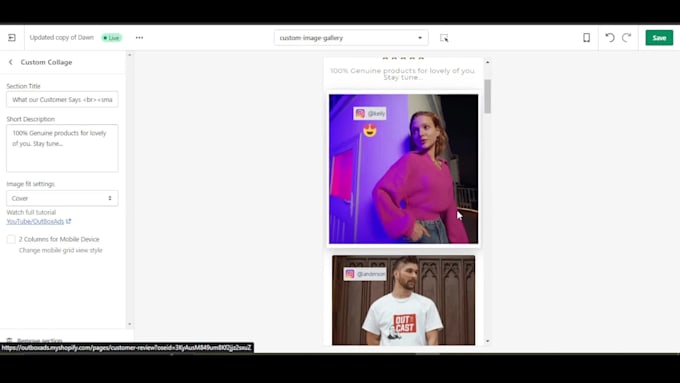This screenshot has height=383, width=680.
Task: Click the woman in pink sweater image
Action: (x=403, y=169)
